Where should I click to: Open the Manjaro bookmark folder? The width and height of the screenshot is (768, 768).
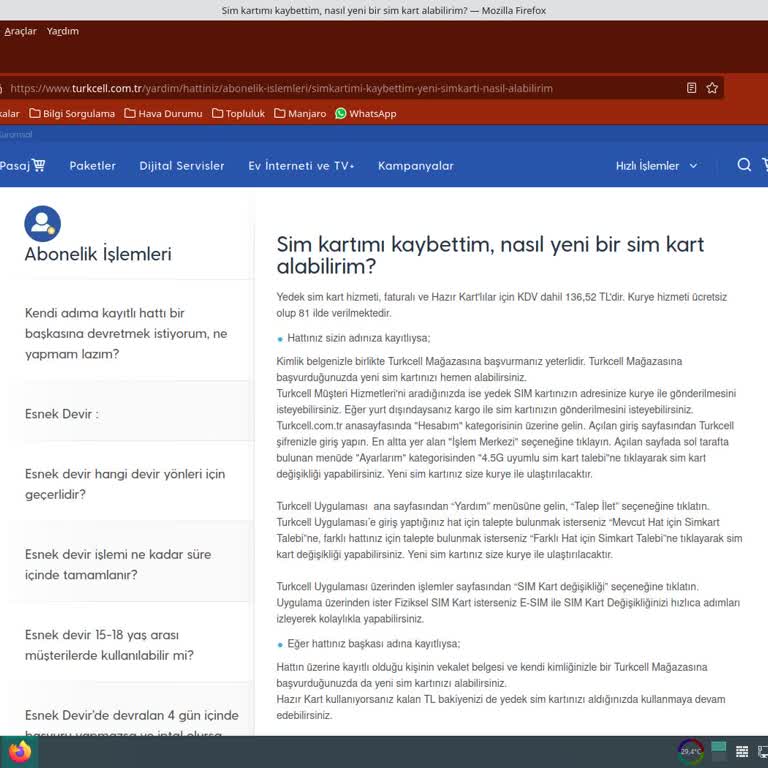[x=300, y=114]
